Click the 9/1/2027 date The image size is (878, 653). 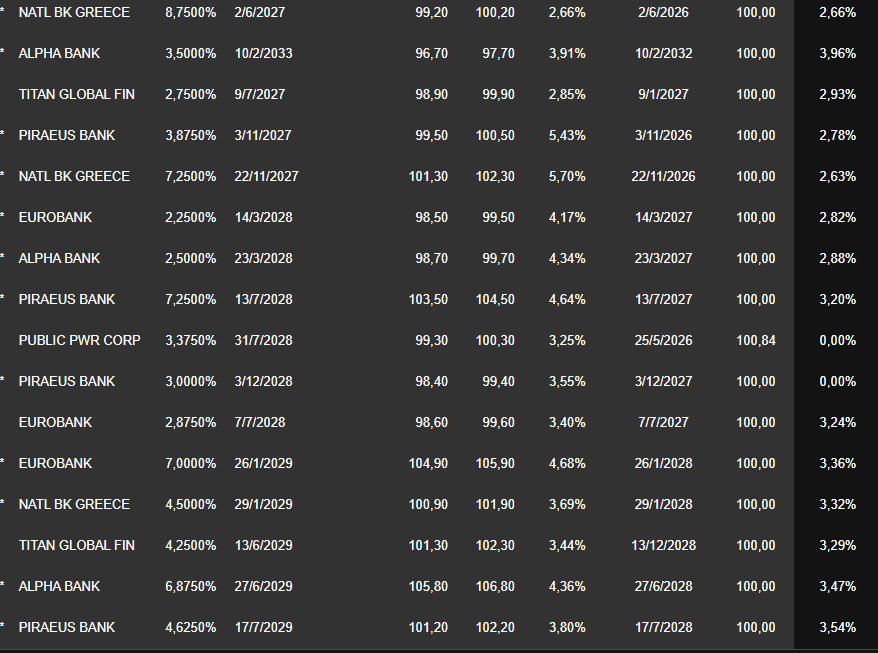click(x=663, y=94)
